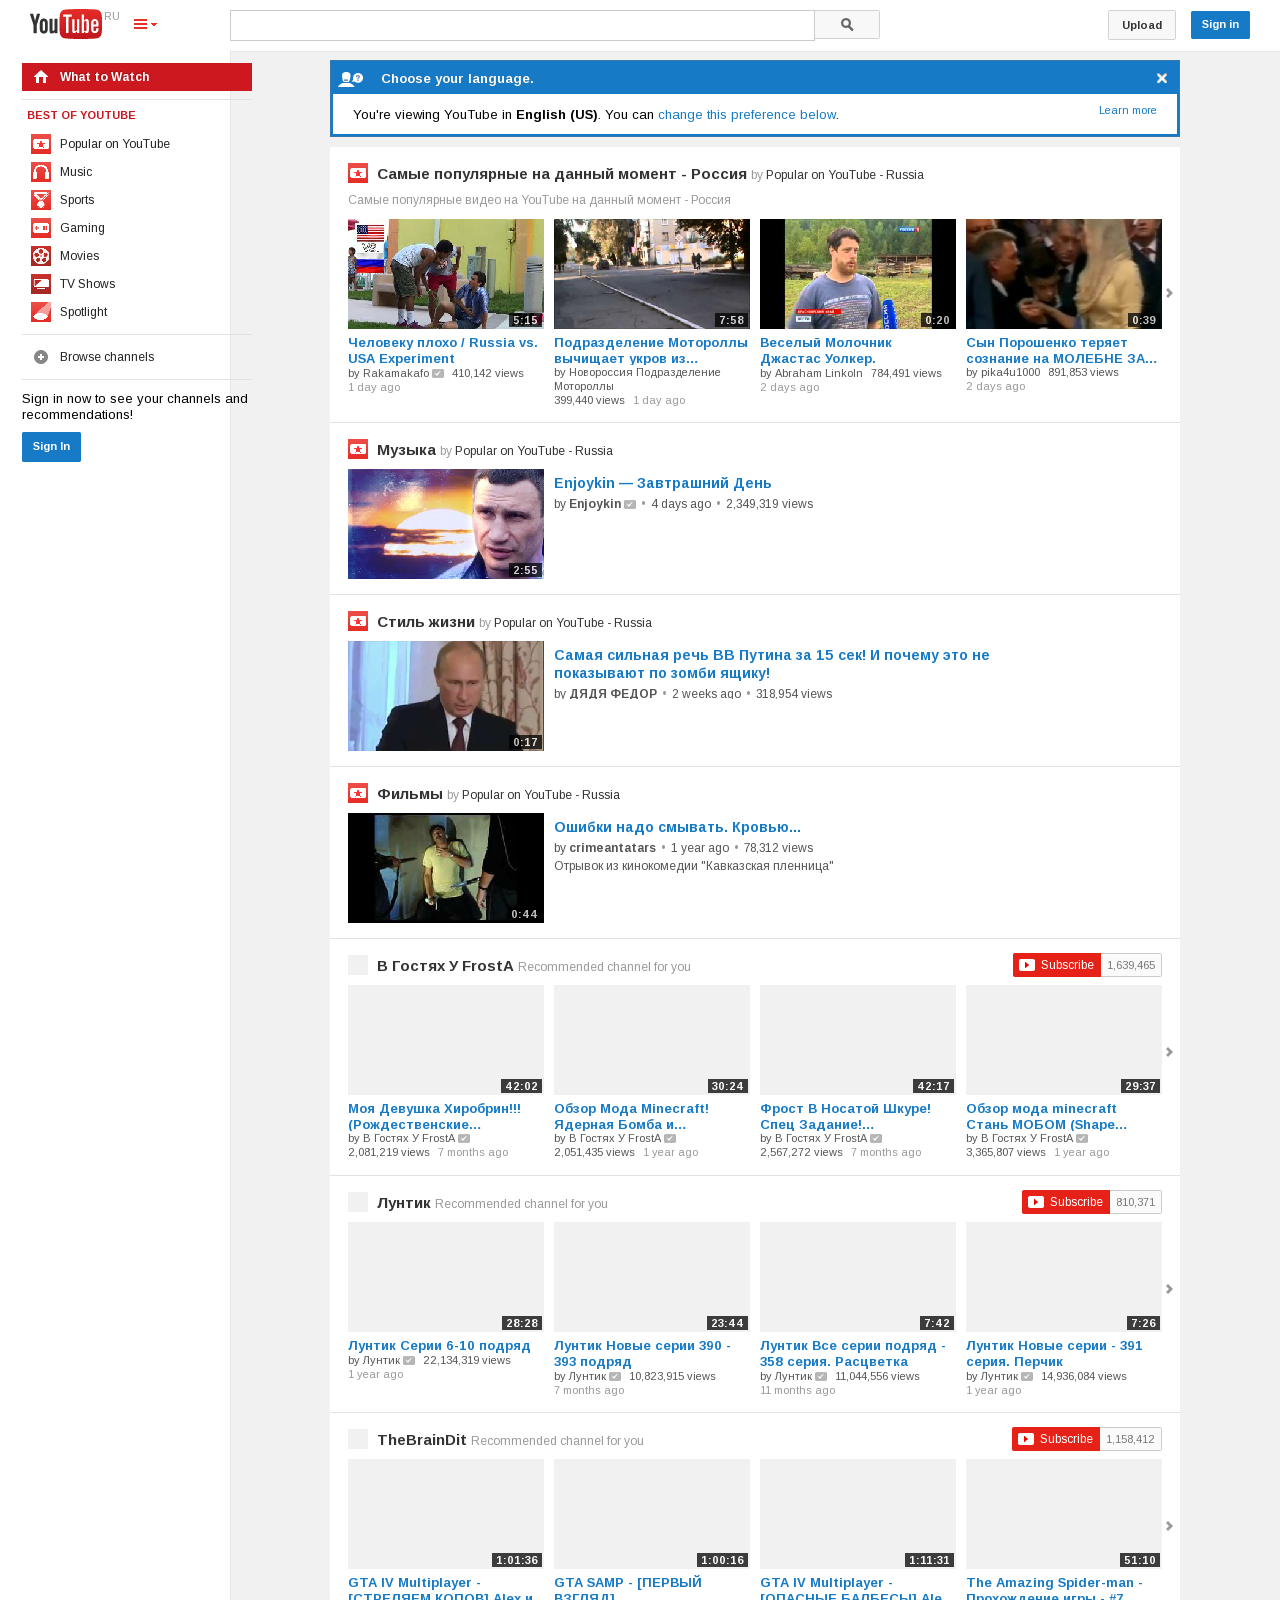Click the TV Shows icon
Image resolution: width=1280 pixels, height=1600 pixels.
tap(41, 284)
